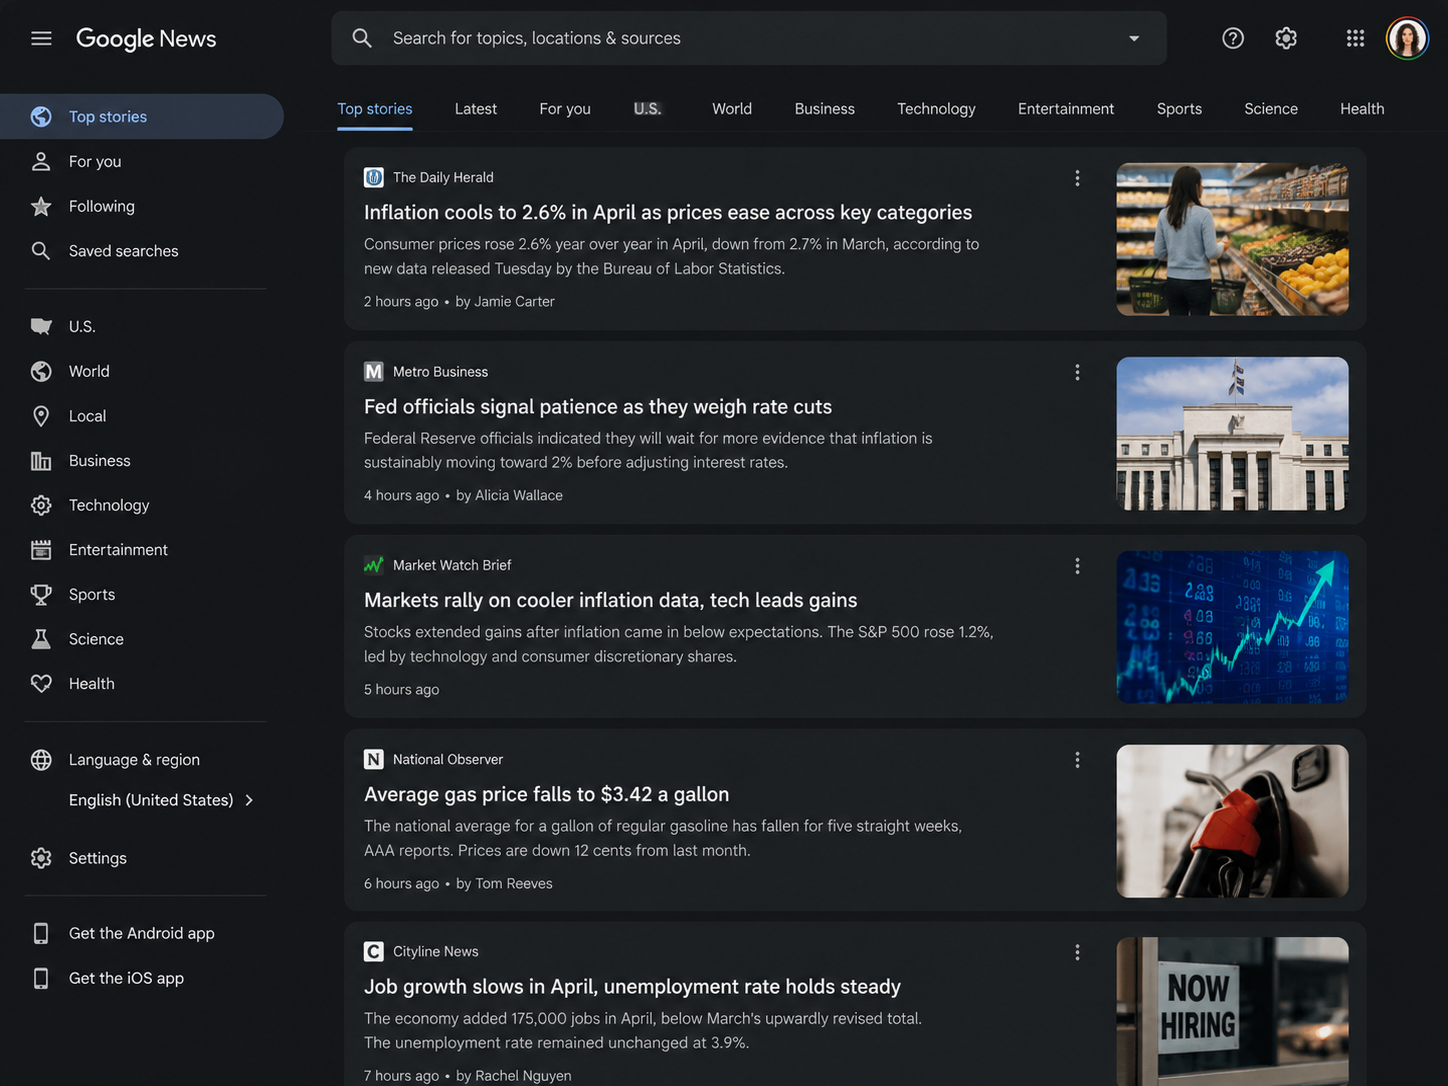Click the iOS app phone icon
Image resolution: width=1448 pixels, height=1086 pixels.
(41, 978)
